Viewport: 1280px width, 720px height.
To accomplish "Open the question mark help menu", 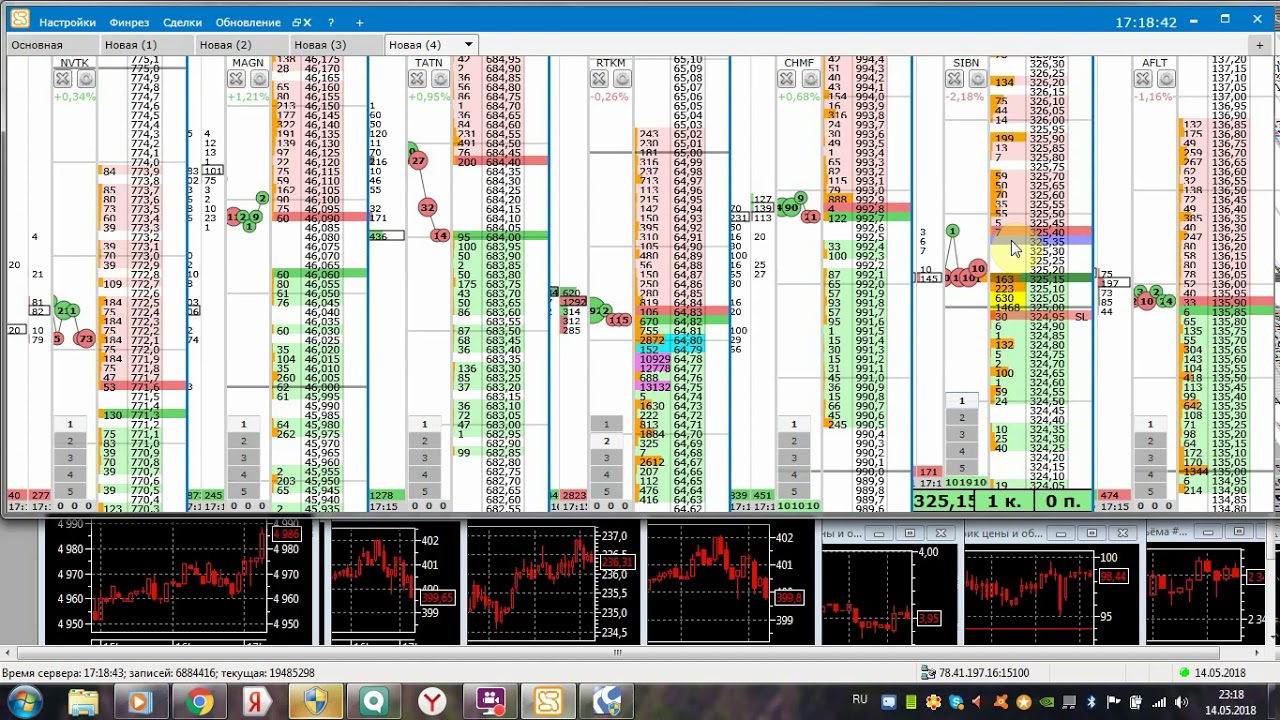I will pyautogui.click(x=330, y=22).
